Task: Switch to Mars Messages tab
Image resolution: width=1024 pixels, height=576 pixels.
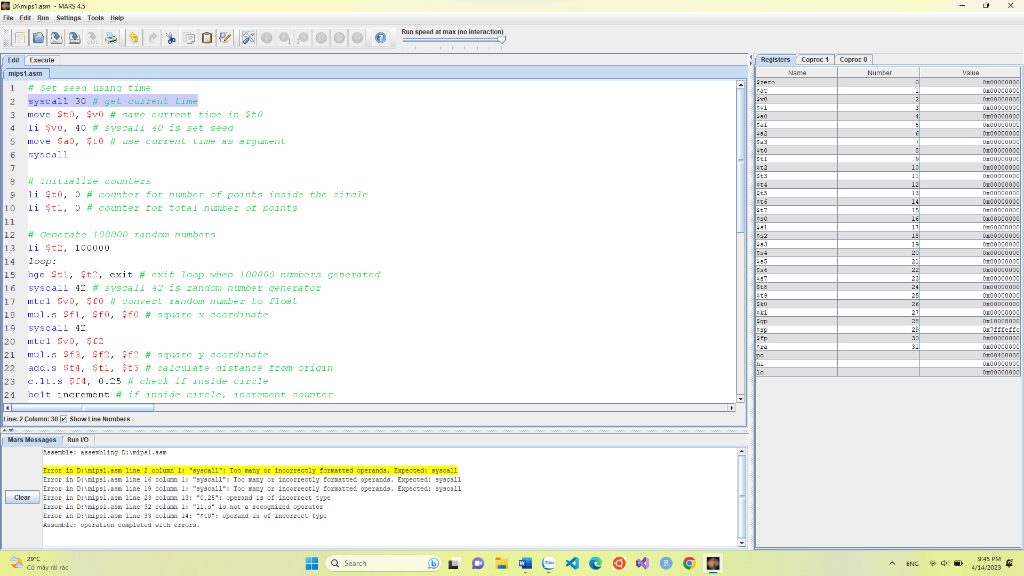Action: tap(32, 440)
